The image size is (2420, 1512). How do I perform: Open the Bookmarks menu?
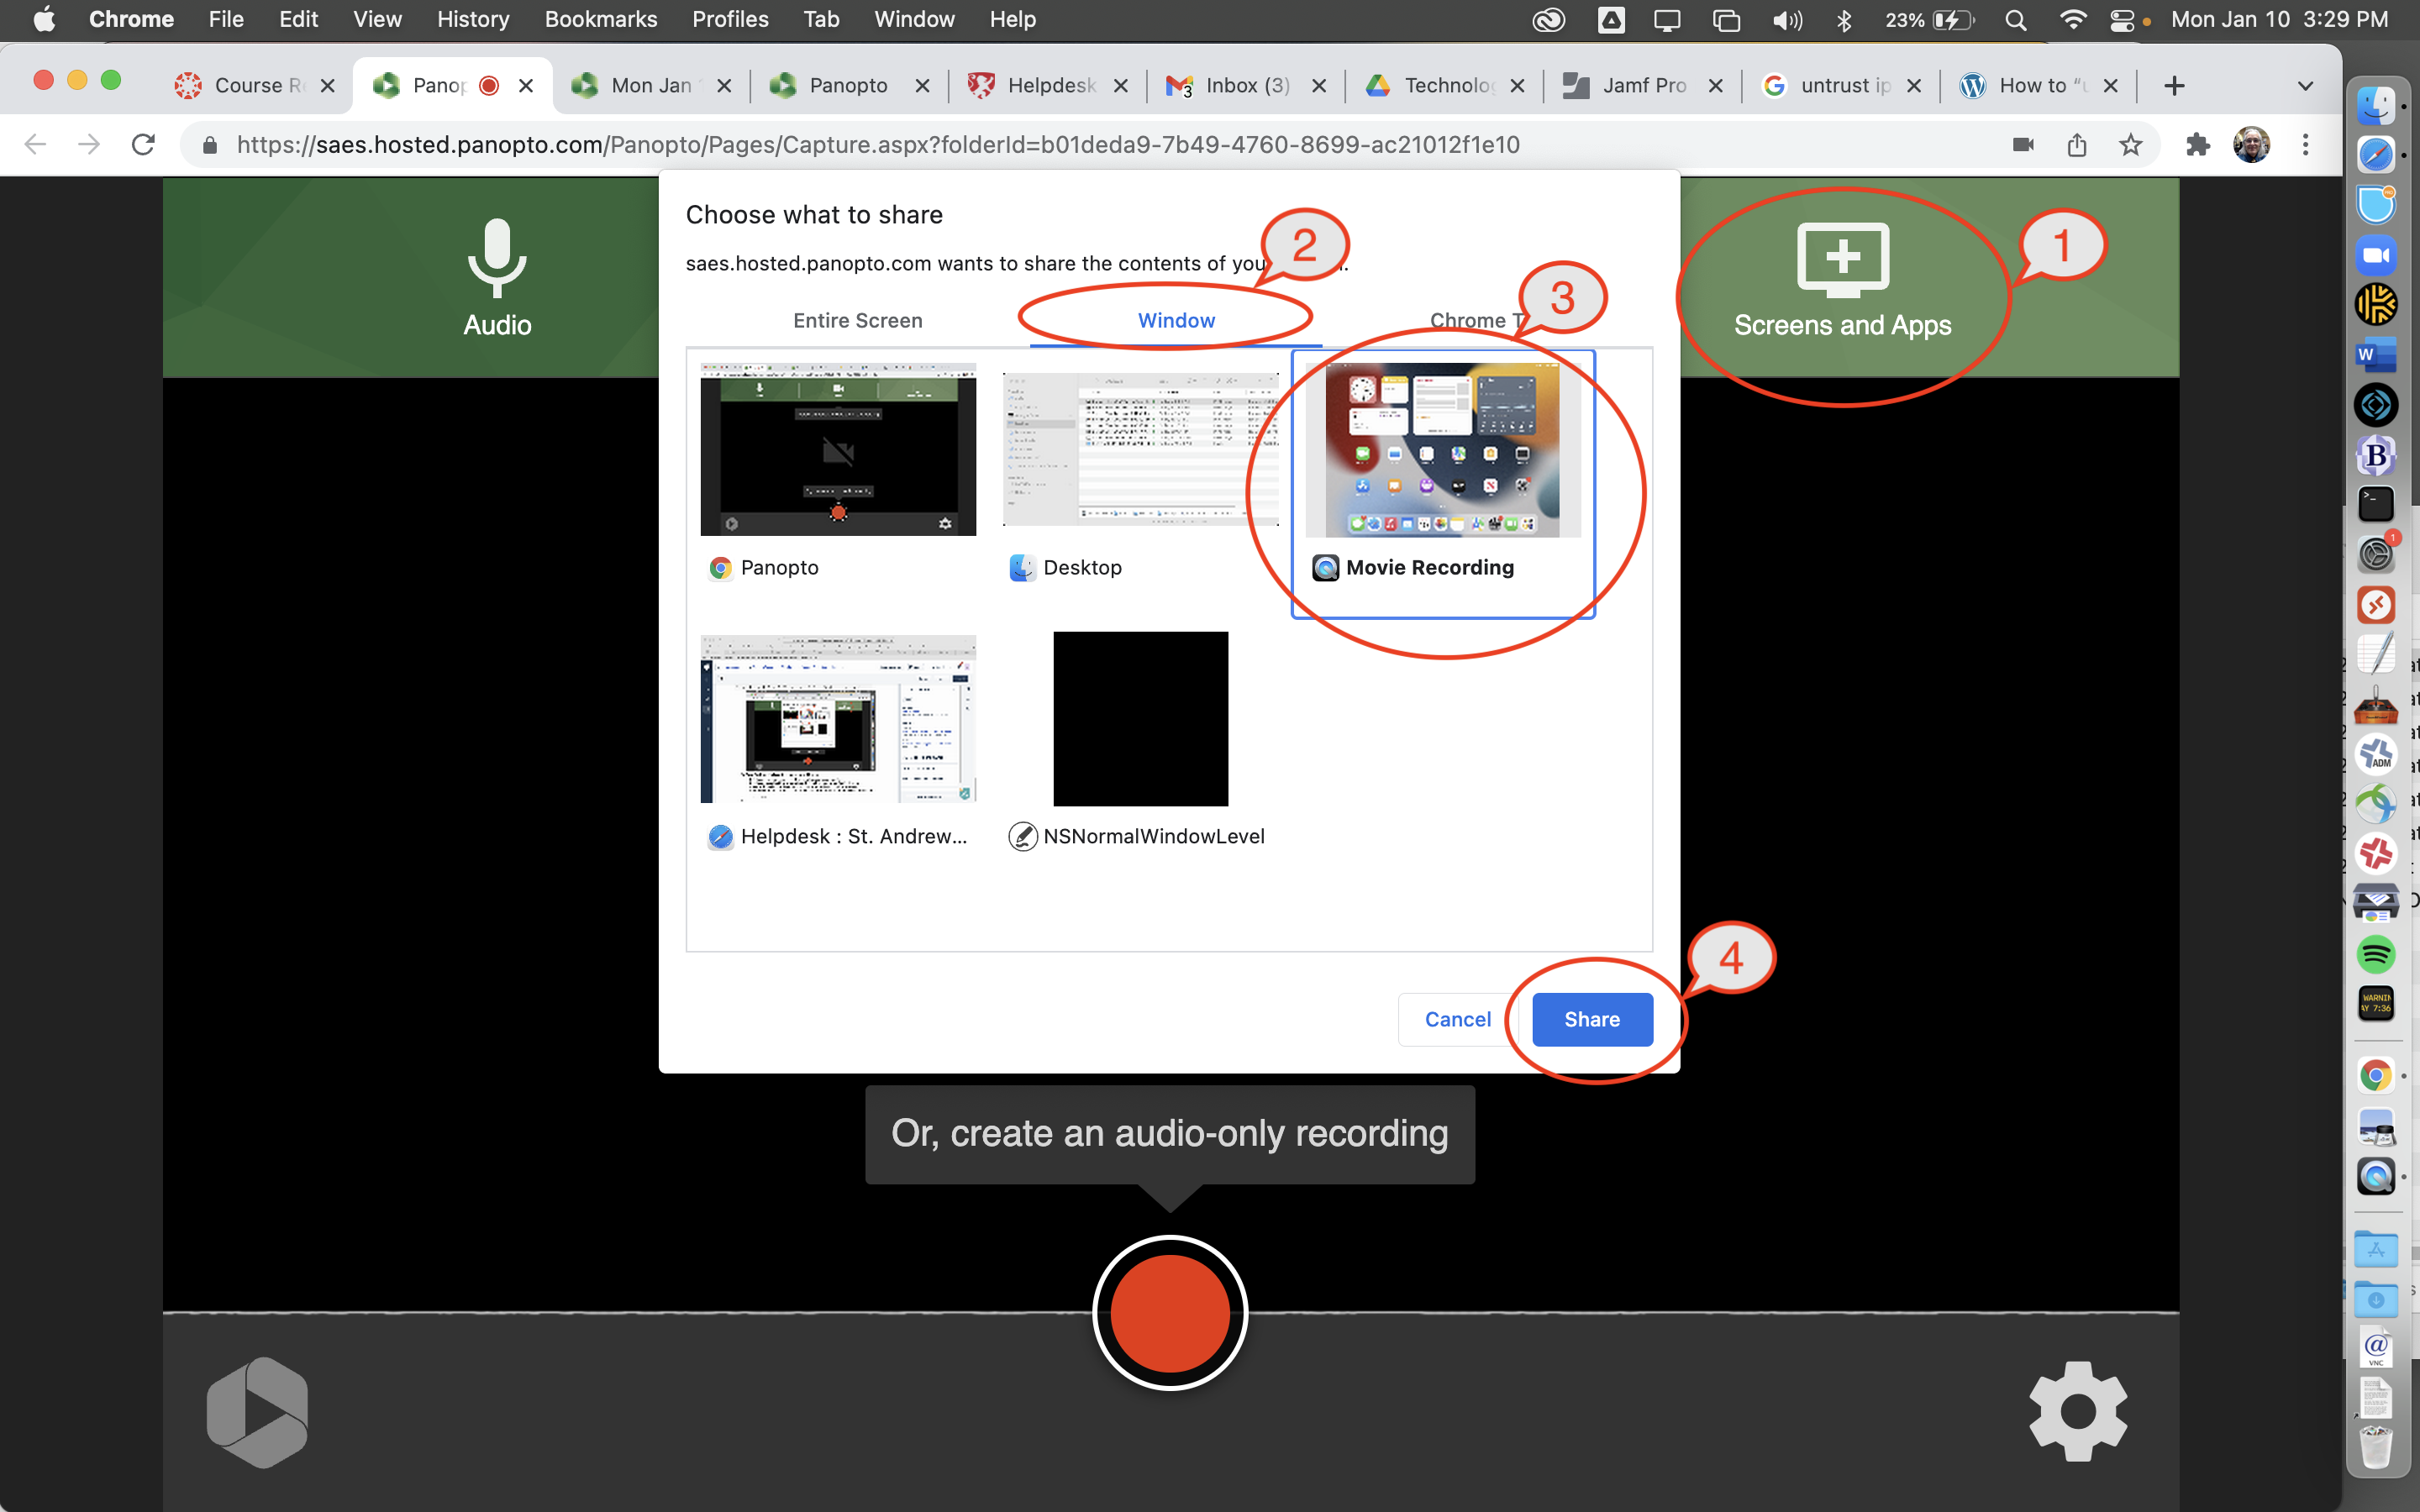tap(600, 19)
